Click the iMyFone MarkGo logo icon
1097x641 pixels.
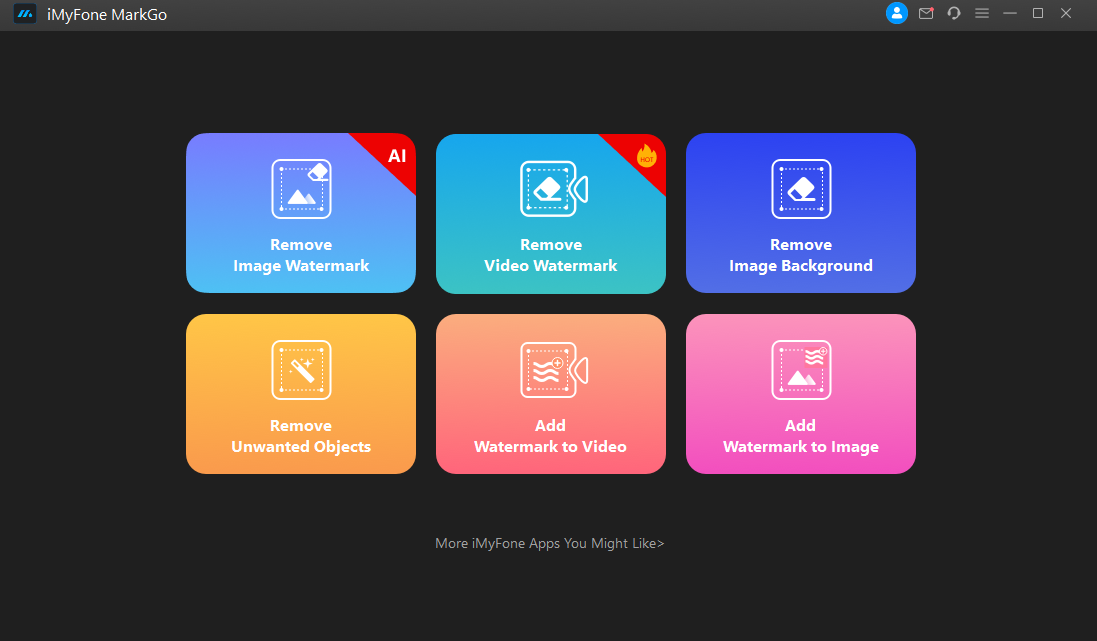click(25, 14)
